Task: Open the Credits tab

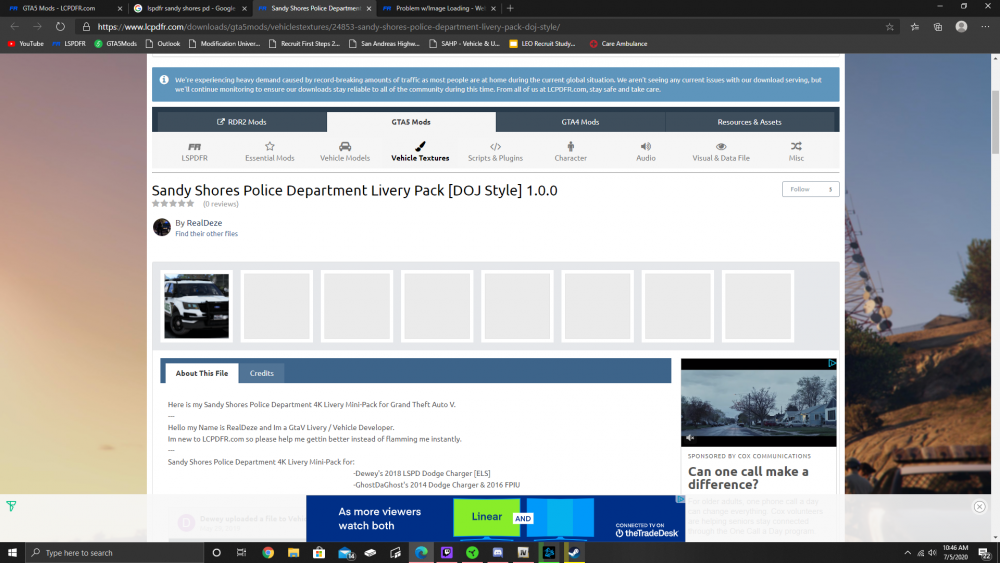Action: 261,373
